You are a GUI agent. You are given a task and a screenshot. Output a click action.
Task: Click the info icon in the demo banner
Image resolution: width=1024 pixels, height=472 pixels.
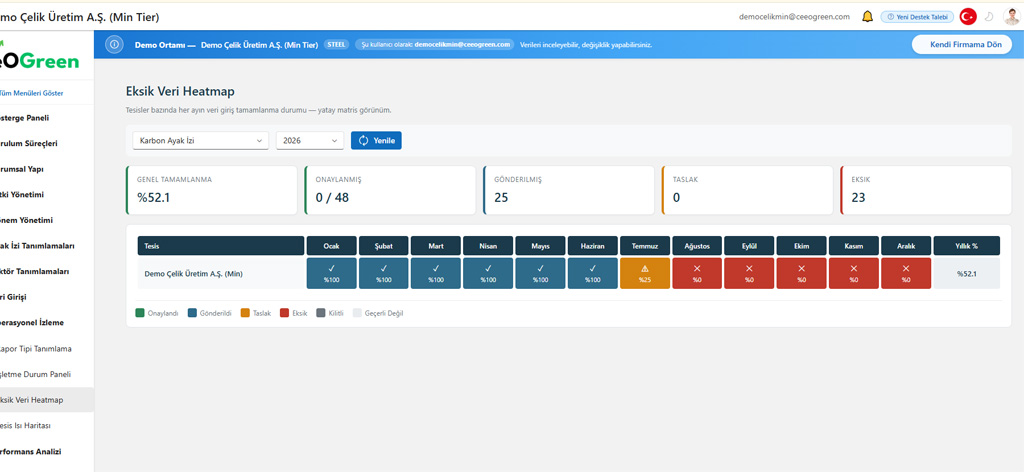click(x=114, y=44)
